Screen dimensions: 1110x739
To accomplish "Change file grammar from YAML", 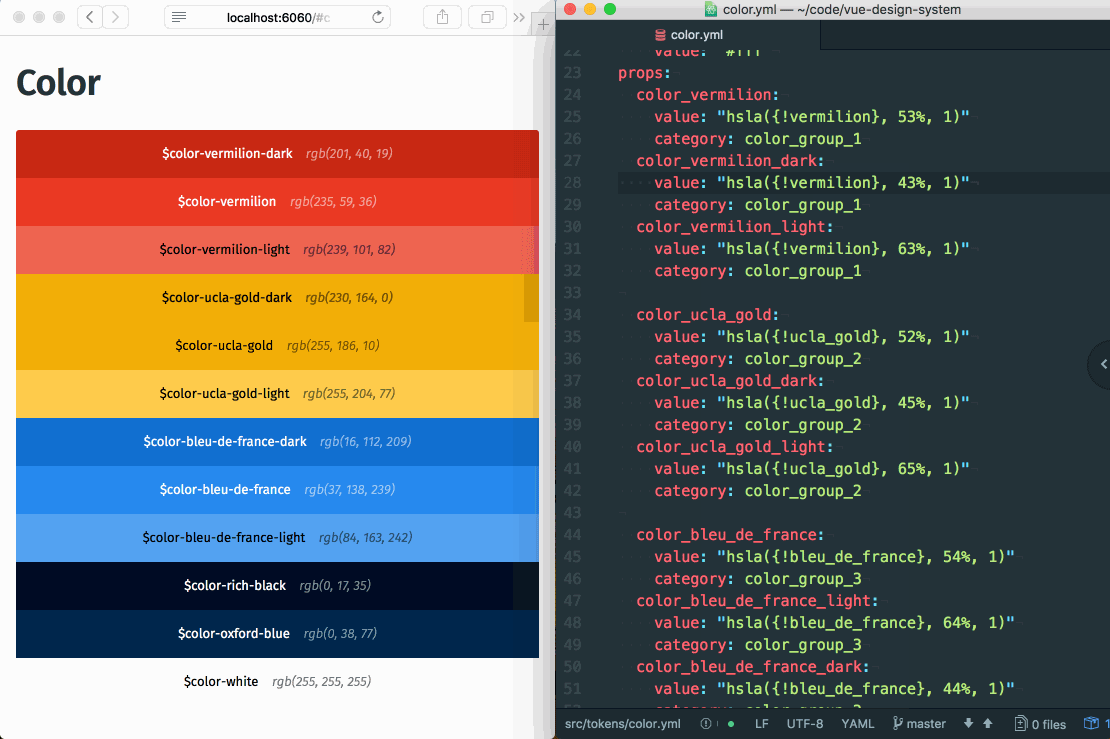I will point(857,723).
